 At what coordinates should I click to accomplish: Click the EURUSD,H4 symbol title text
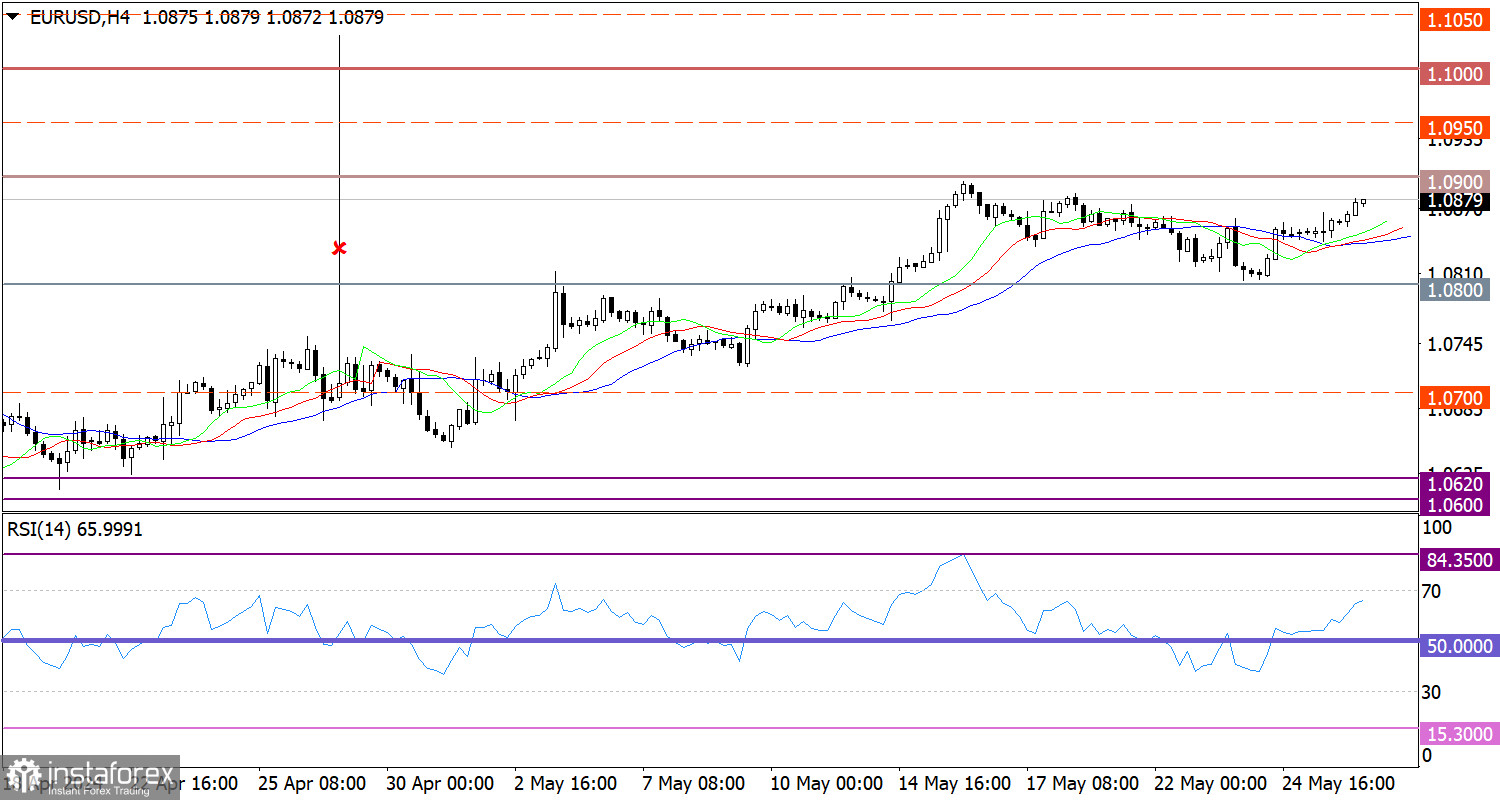coord(82,17)
